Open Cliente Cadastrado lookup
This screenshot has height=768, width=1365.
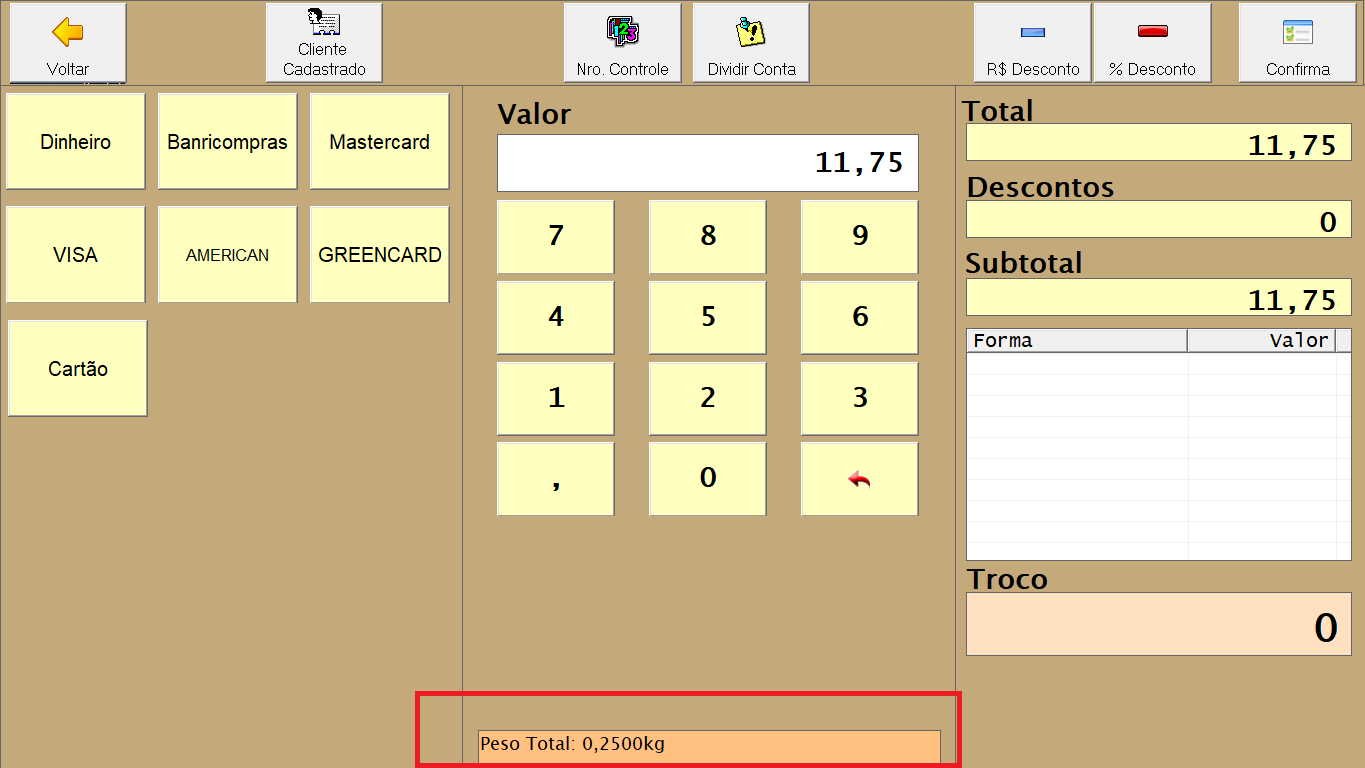(324, 43)
